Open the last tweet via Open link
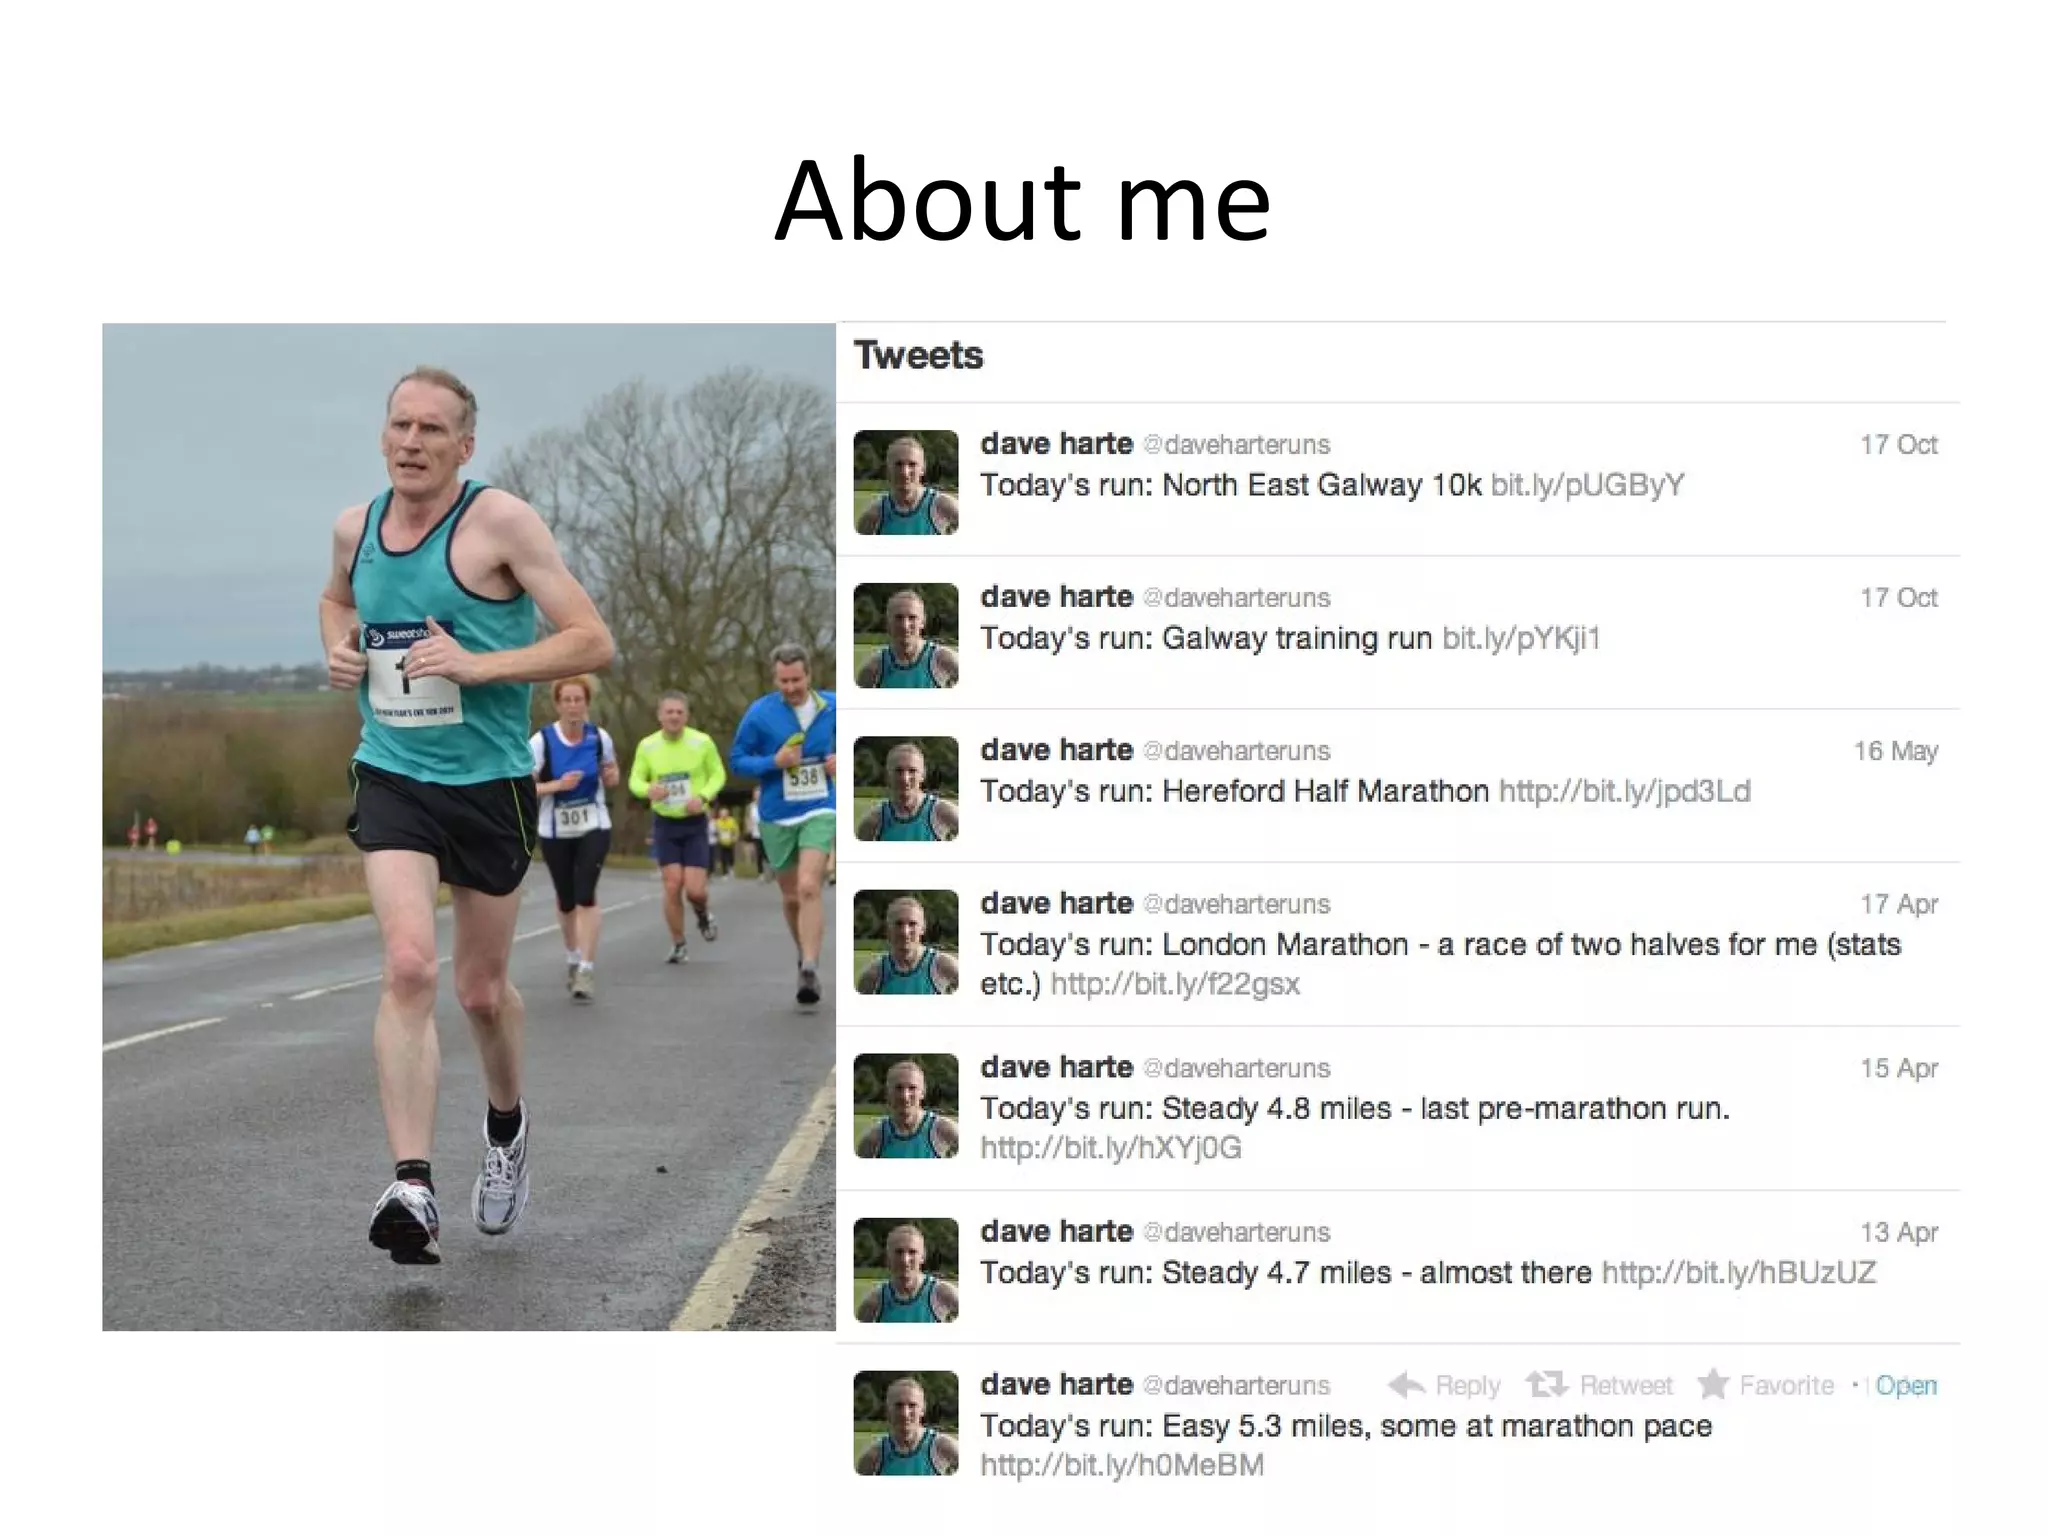2048x1536 pixels. point(1906,1385)
